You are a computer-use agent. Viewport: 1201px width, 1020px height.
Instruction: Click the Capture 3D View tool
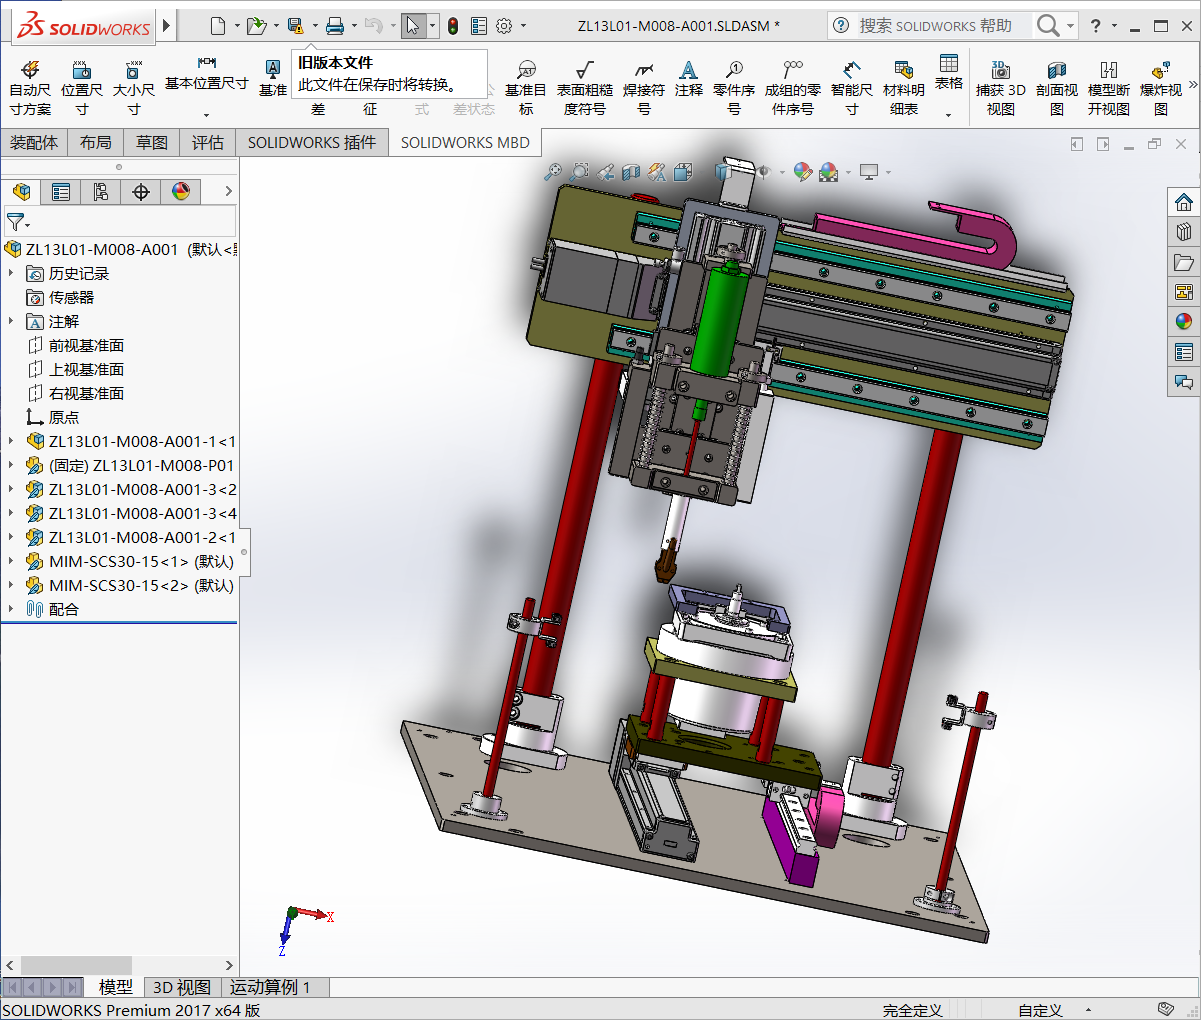point(1001,88)
